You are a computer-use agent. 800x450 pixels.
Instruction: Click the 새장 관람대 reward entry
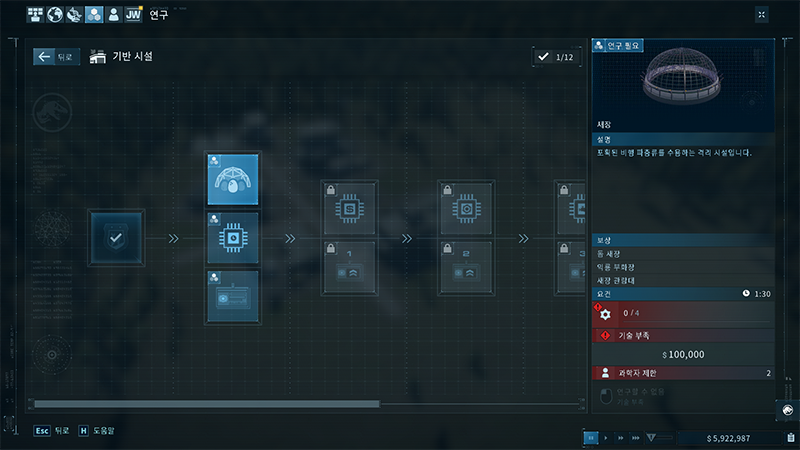(683, 280)
